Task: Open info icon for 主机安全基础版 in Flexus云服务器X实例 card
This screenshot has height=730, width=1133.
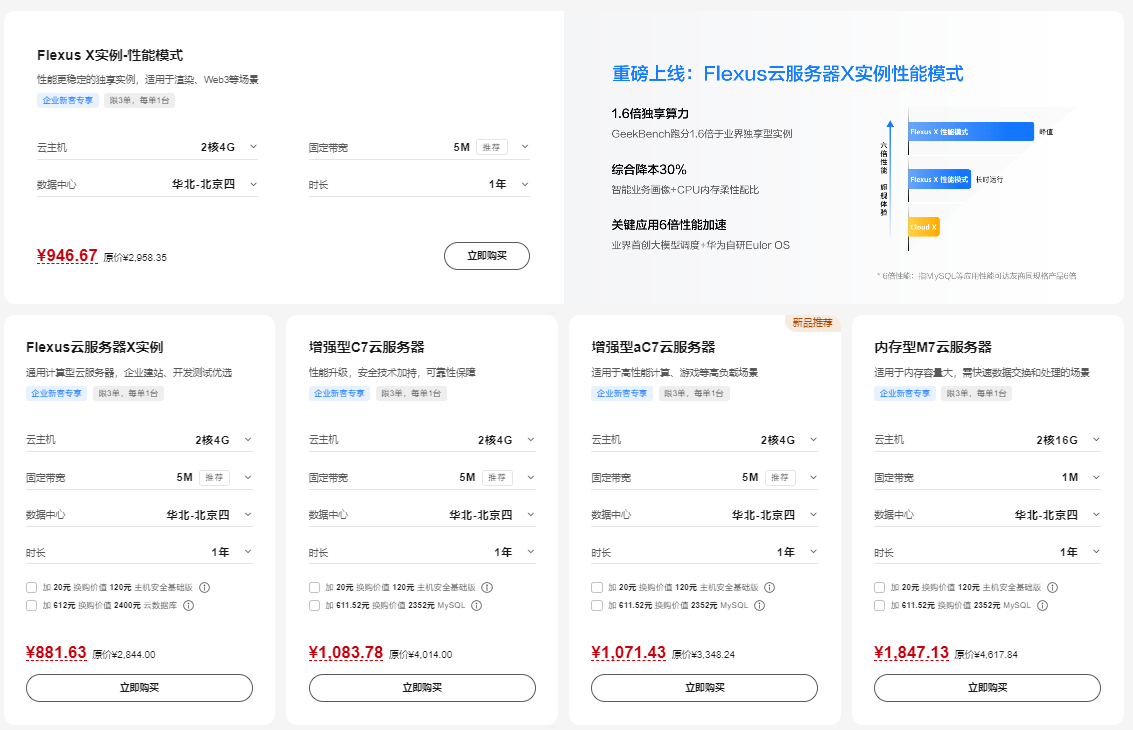Action: point(204,588)
